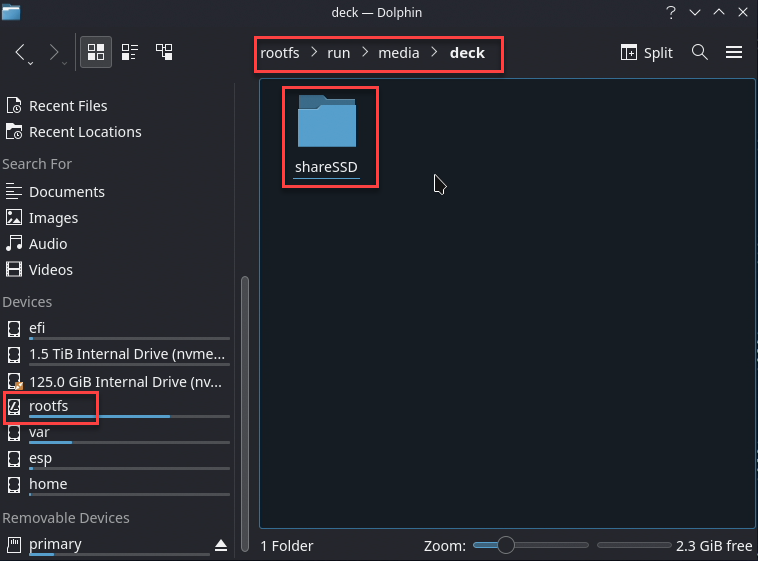Click the Removable Devices section header
Image resolution: width=758 pixels, height=561 pixels.
(66, 518)
